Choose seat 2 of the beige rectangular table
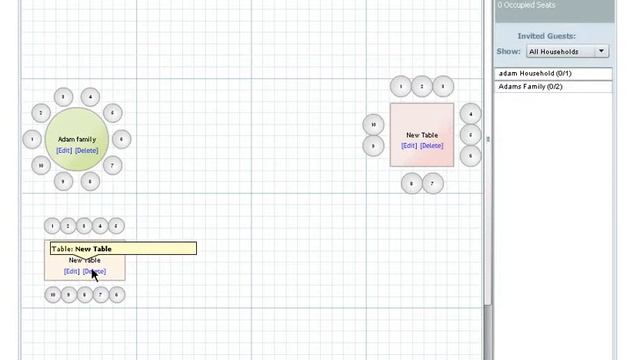 point(68,226)
